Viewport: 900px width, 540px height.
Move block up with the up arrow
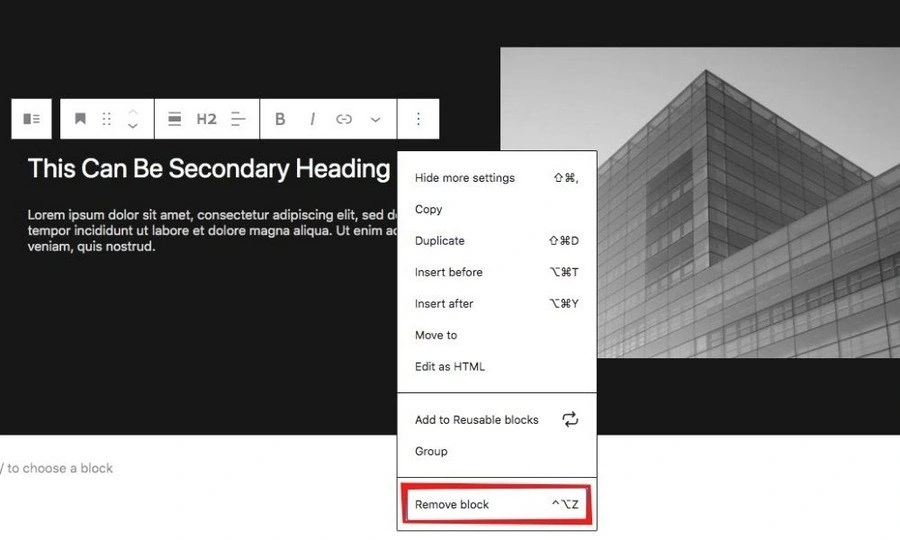point(133,110)
